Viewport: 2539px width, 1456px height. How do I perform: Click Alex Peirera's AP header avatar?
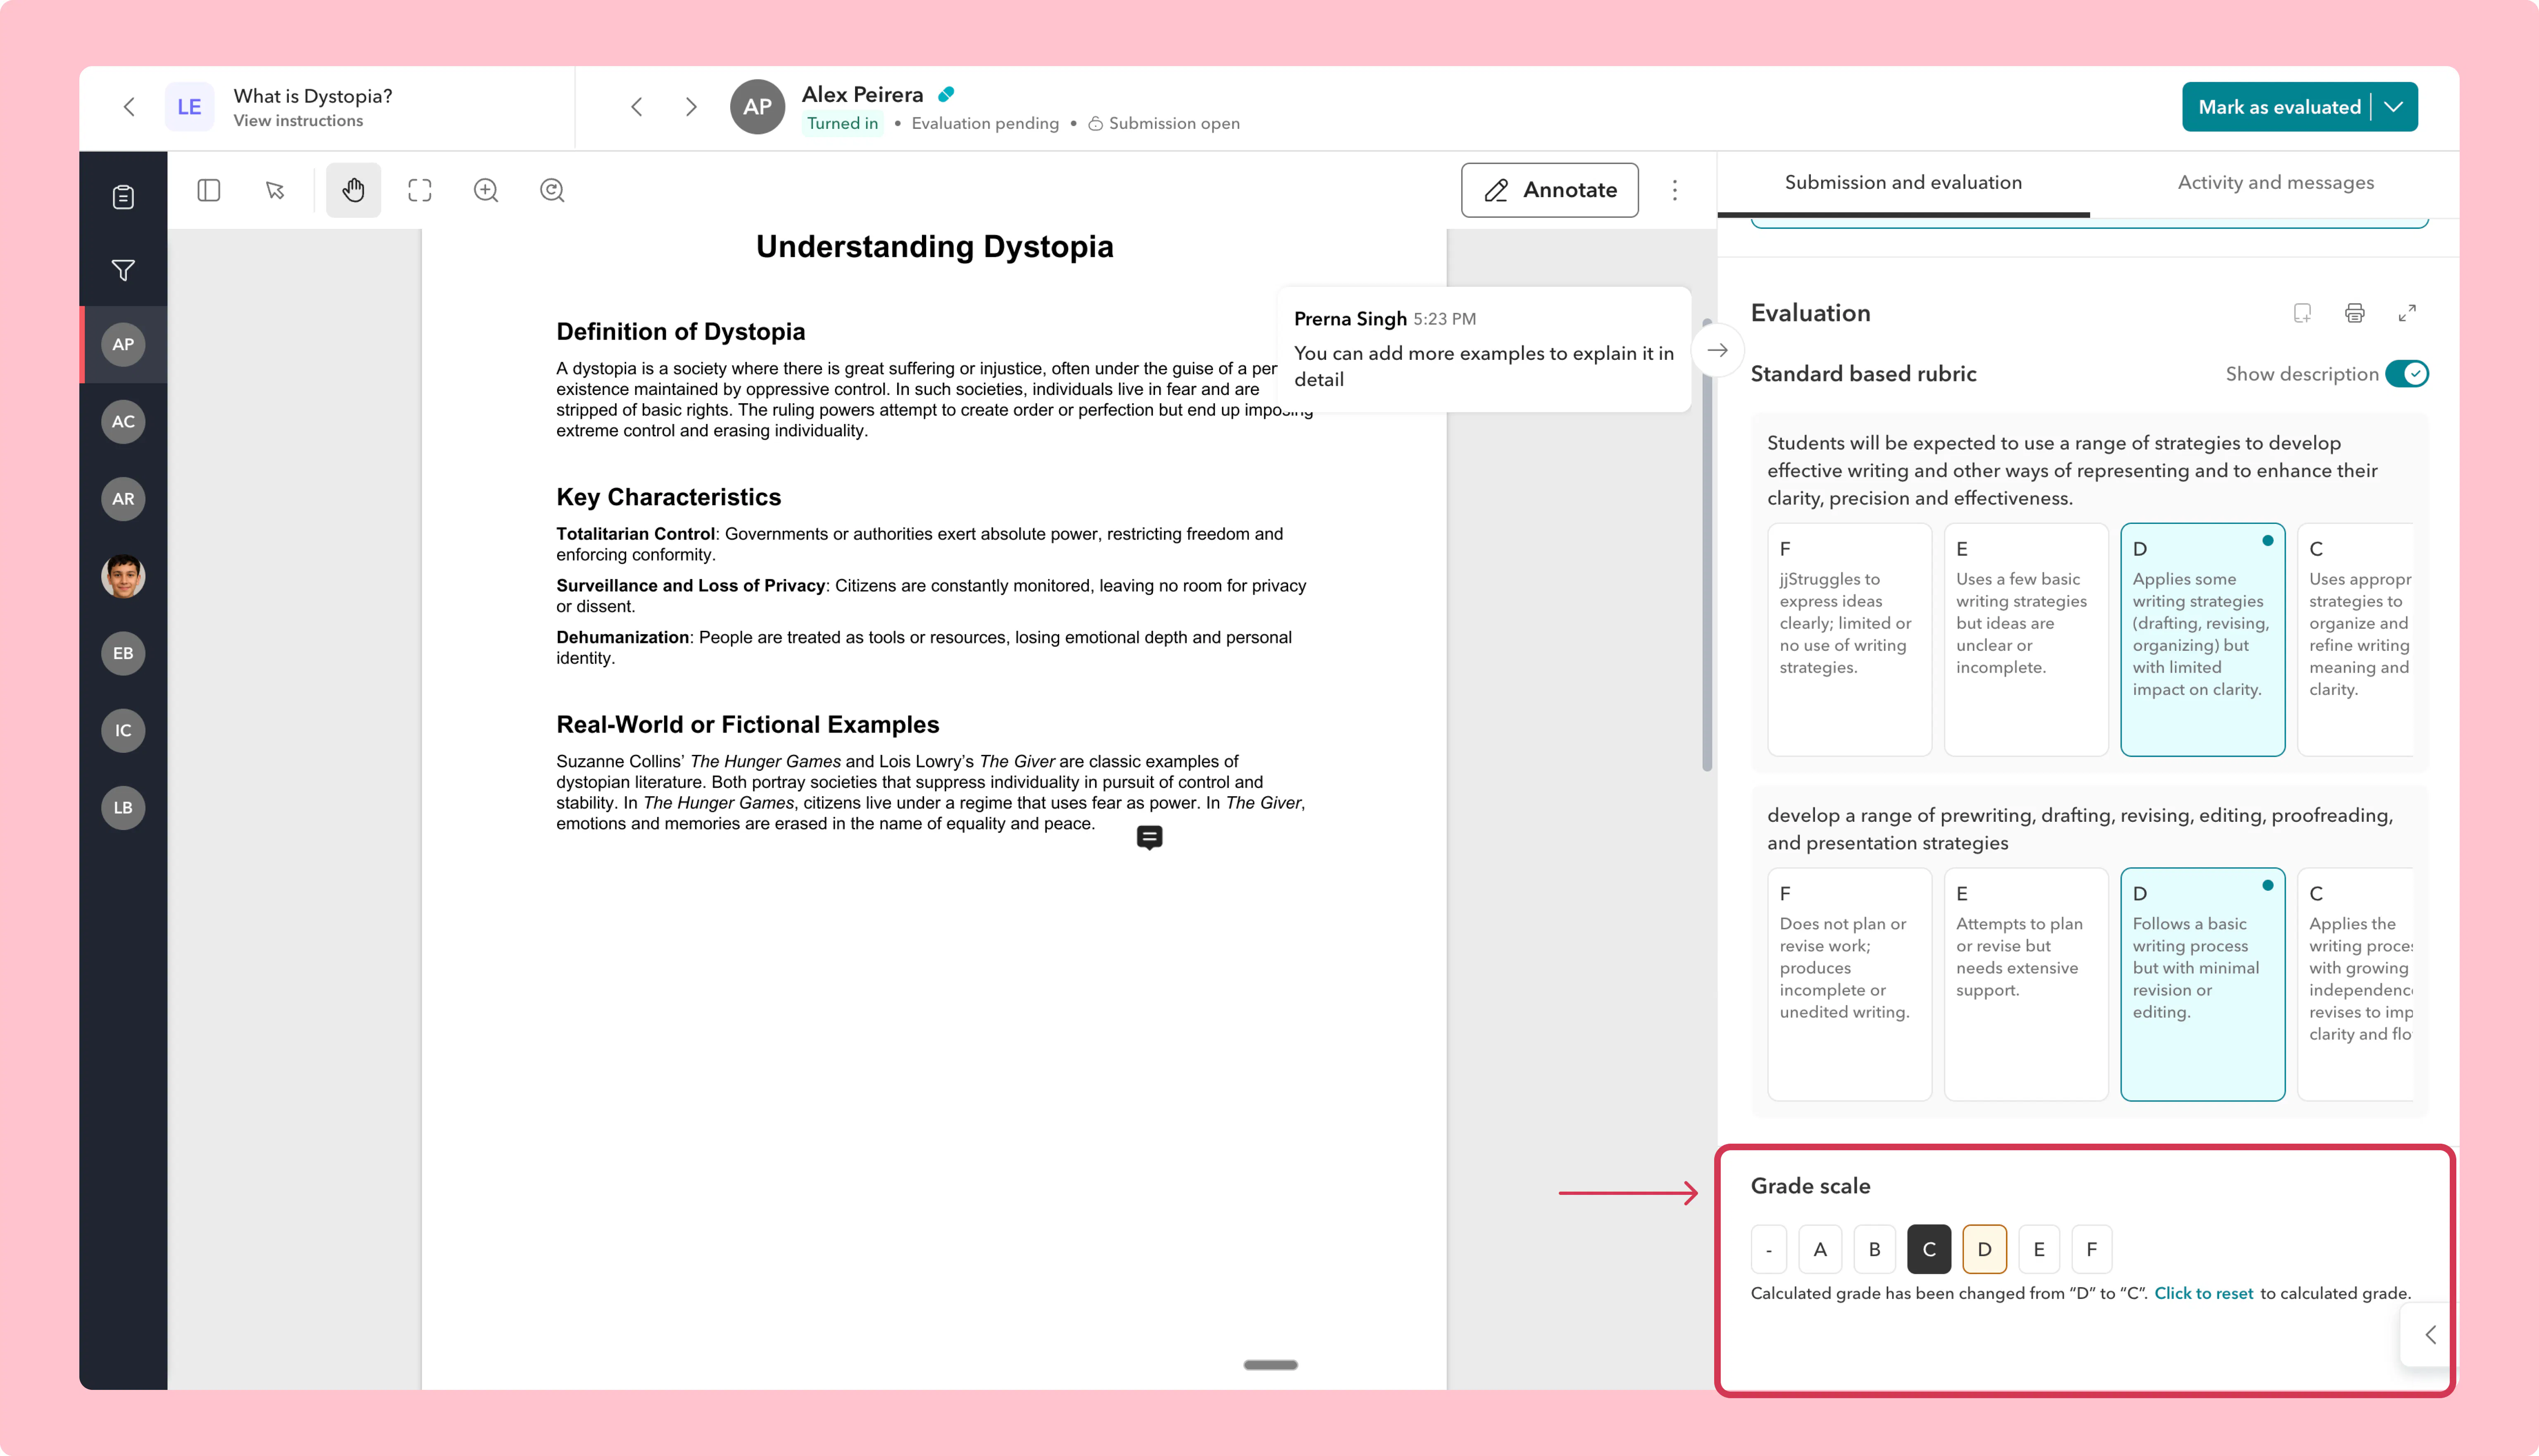757,107
